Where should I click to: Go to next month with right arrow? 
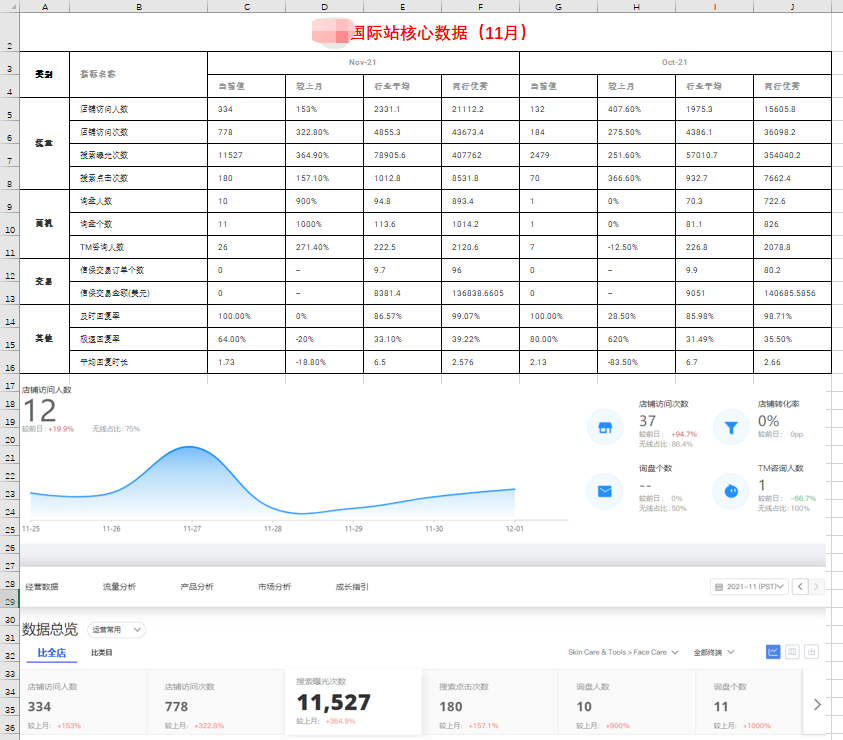click(816, 586)
